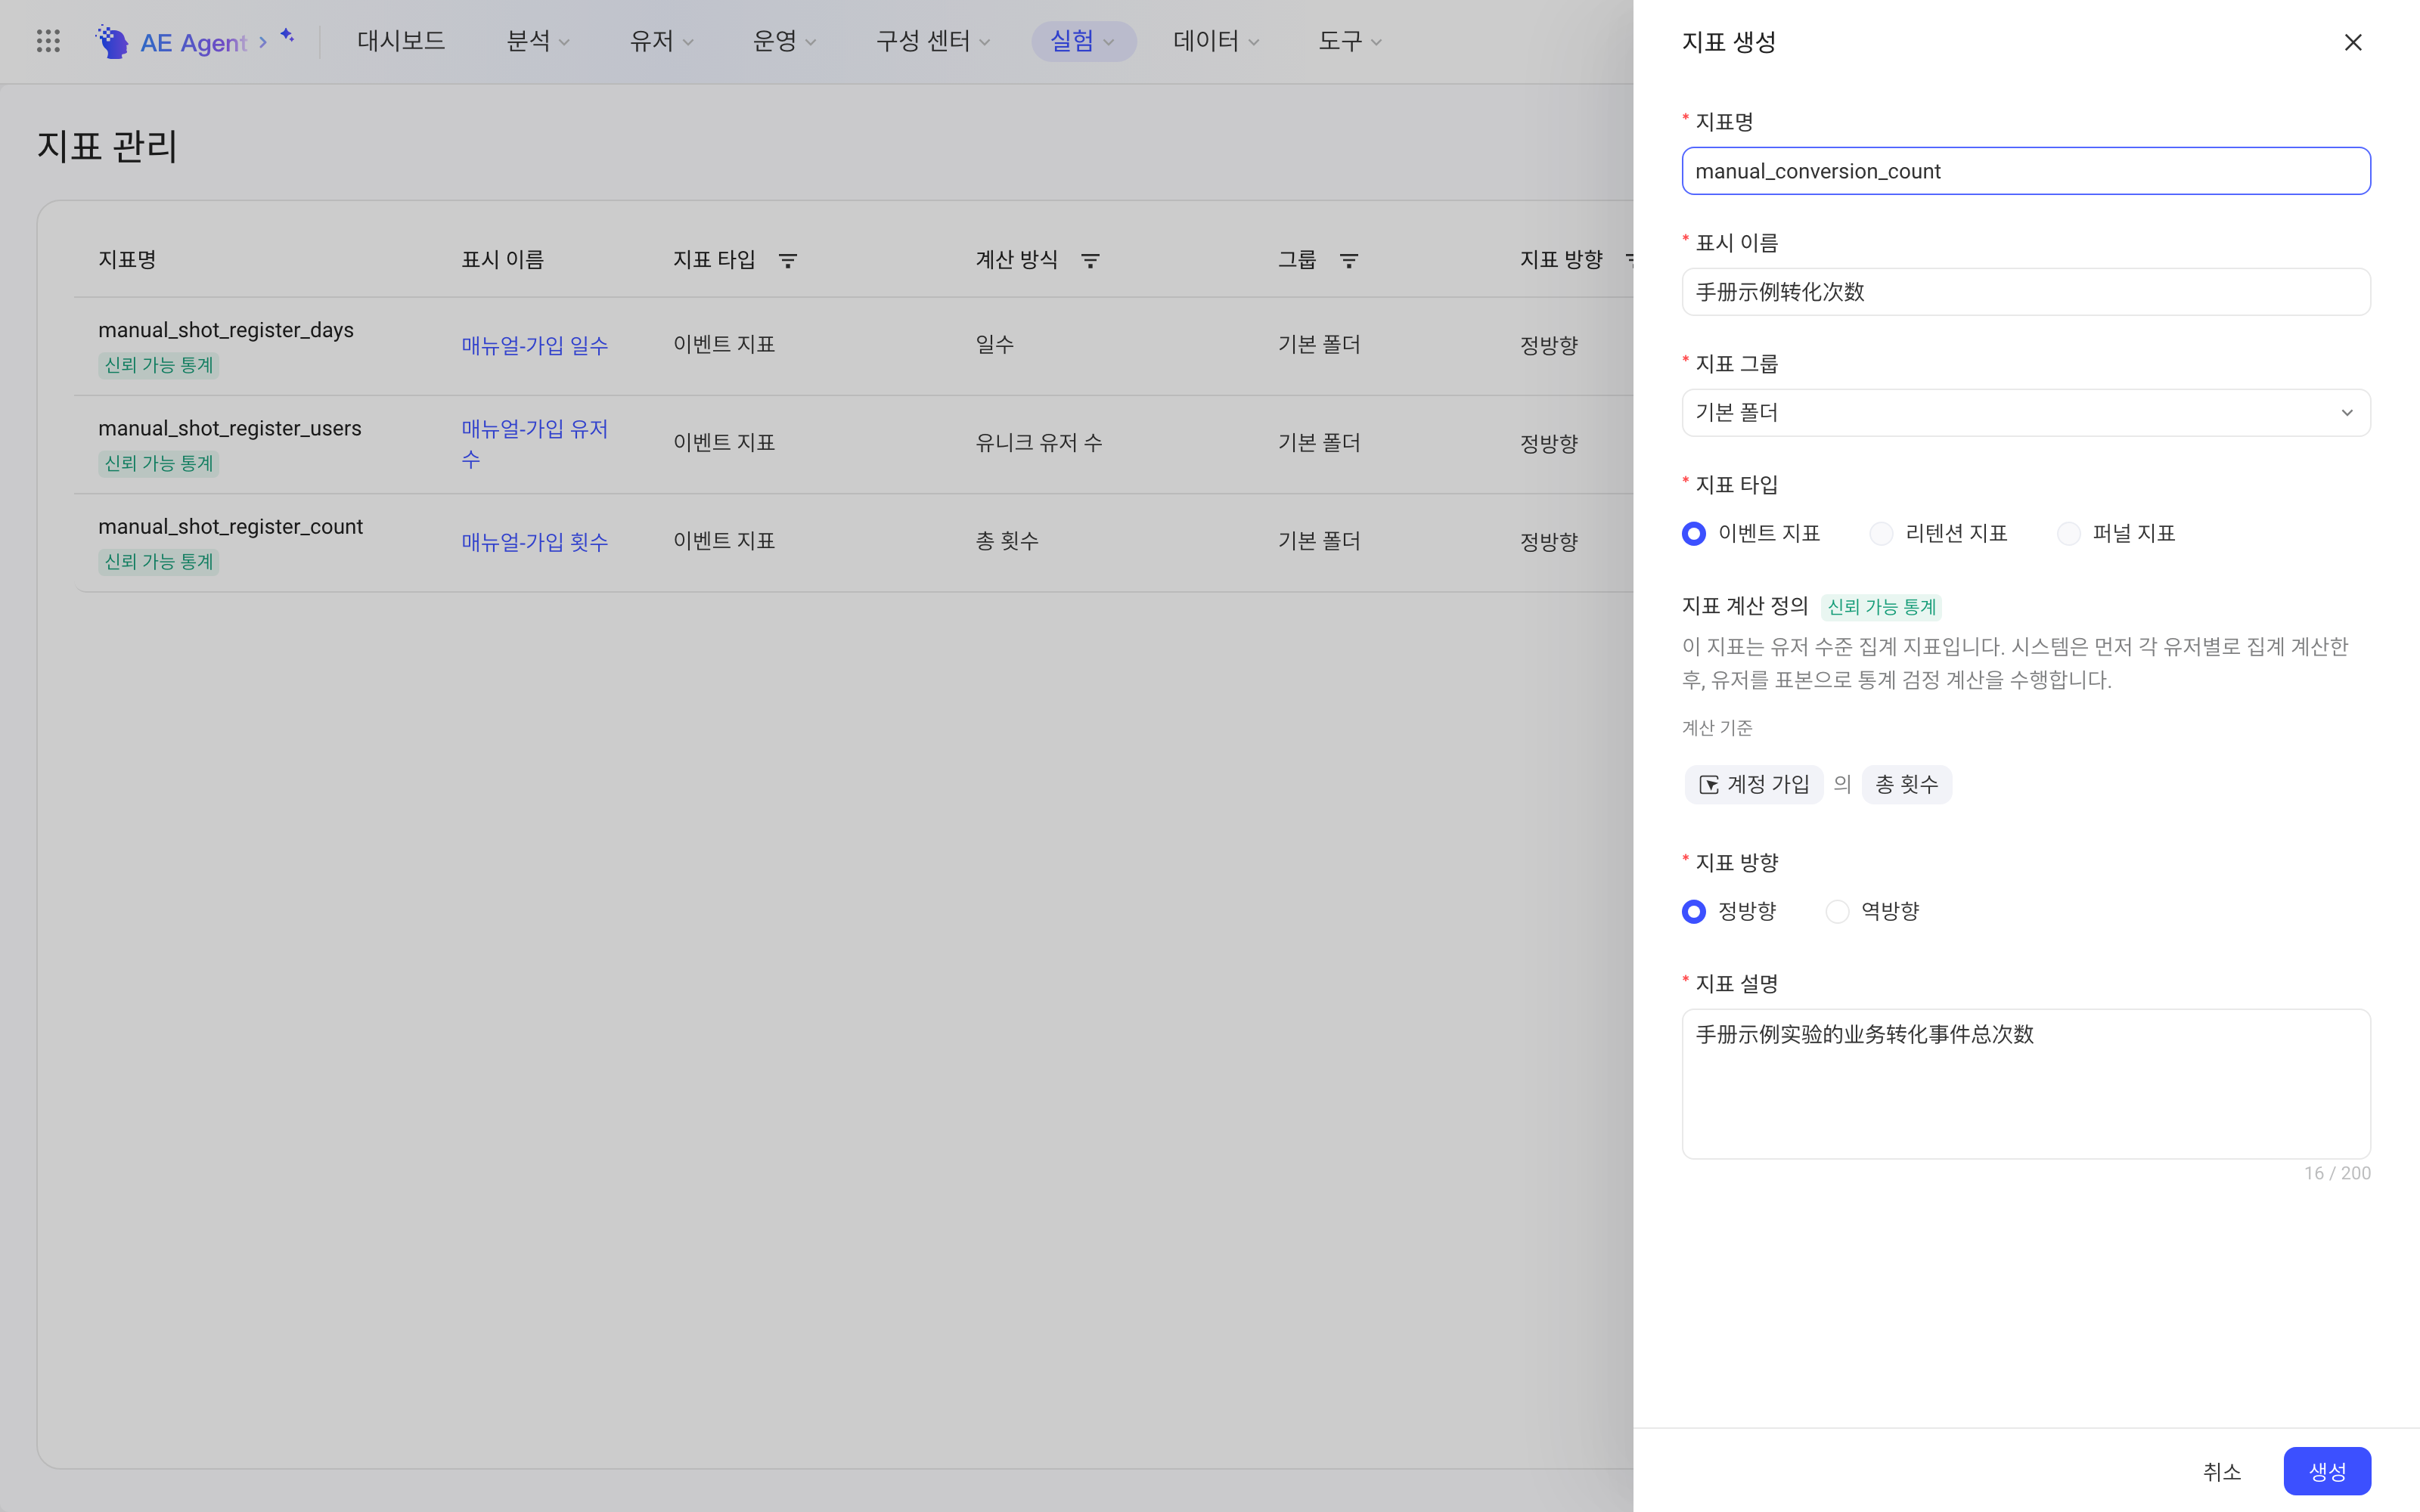Expand the 운영 menu
This screenshot has height=1512, width=2420.
tap(784, 41)
